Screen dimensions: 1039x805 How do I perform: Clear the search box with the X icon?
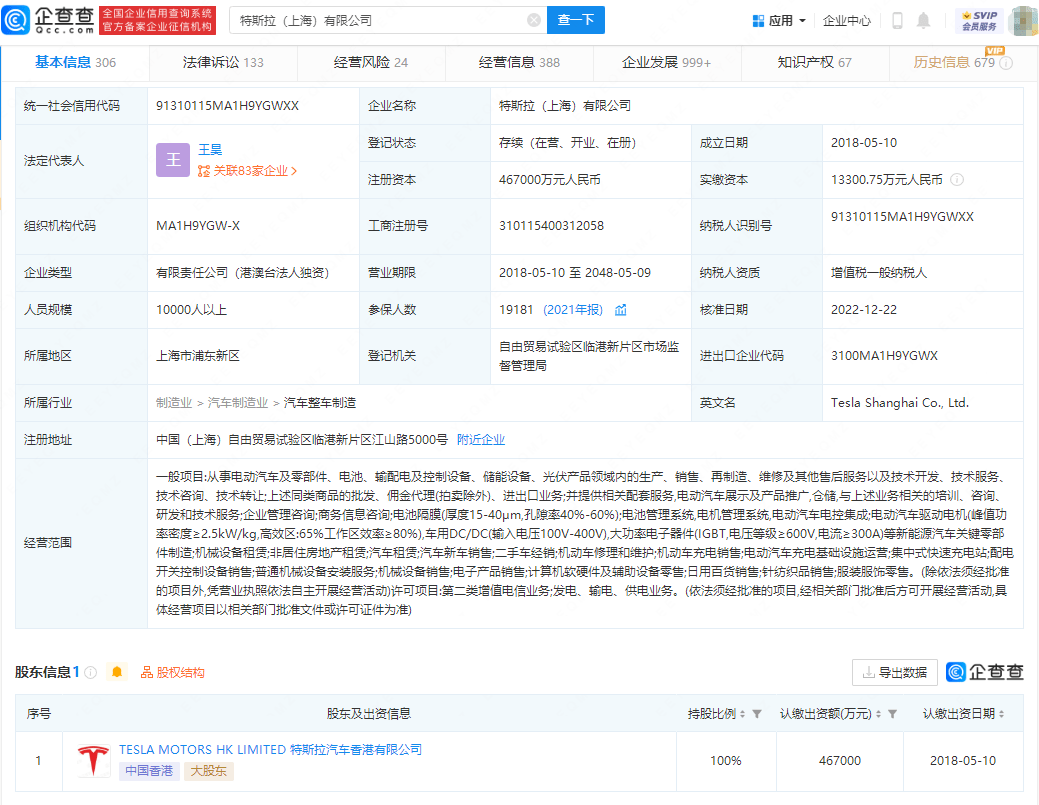534,20
